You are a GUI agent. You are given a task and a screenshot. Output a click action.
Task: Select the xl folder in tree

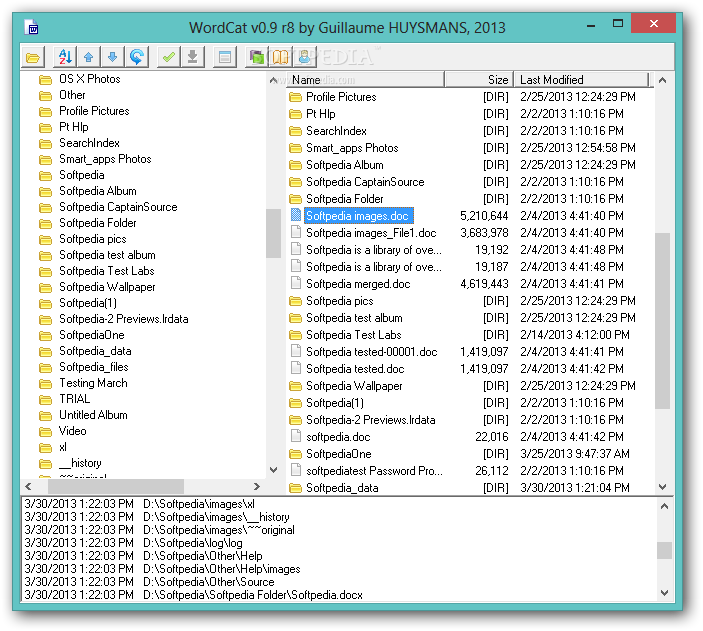63,447
